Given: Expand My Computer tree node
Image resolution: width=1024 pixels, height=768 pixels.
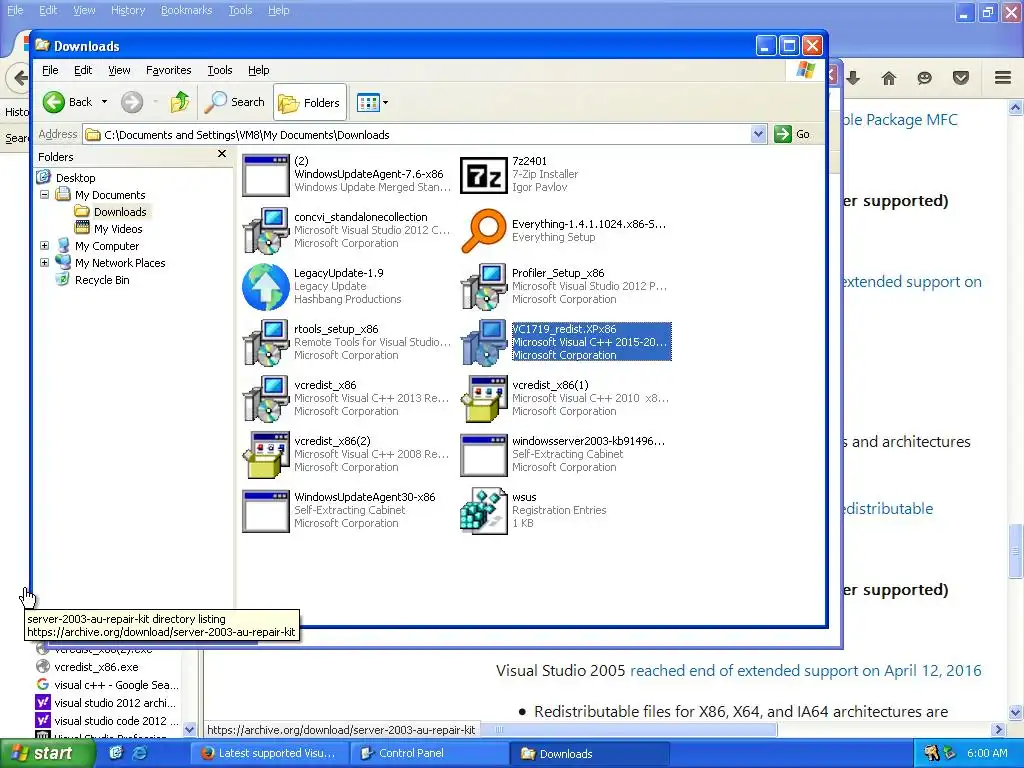Looking at the screenshot, I should 44,246.
